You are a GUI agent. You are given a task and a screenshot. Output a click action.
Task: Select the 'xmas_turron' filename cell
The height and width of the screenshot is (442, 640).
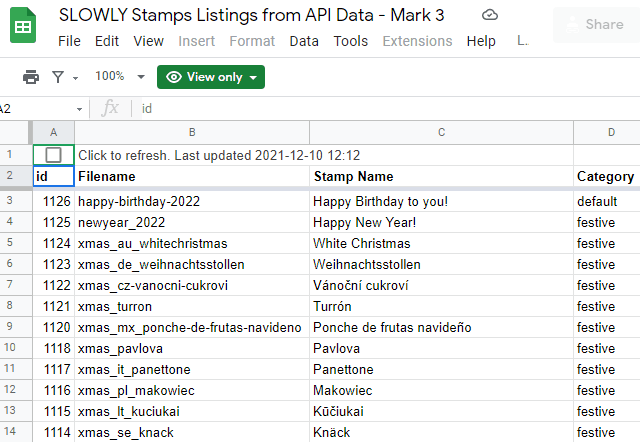pyautogui.click(x=192, y=307)
